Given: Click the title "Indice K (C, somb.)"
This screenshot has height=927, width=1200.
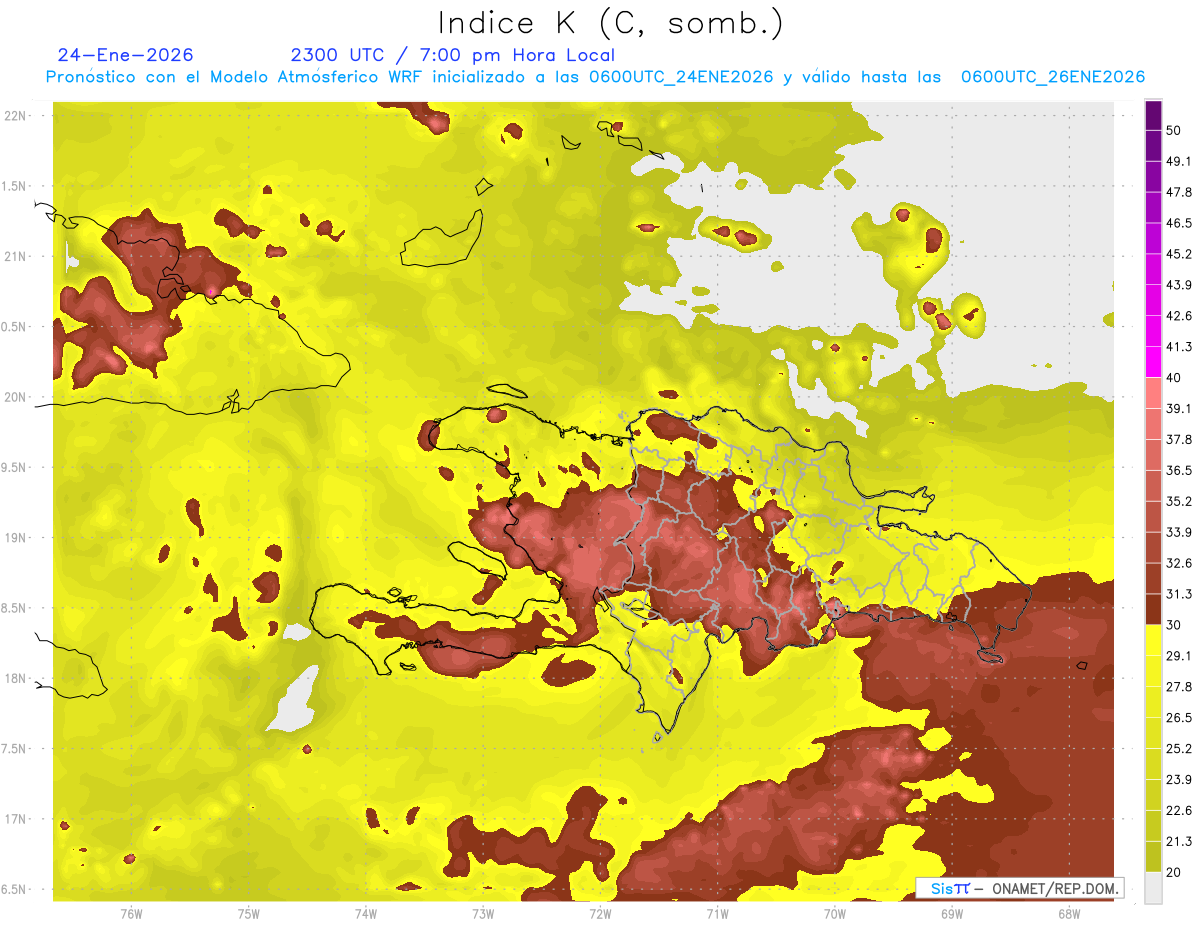Looking at the screenshot, I should (610, 23).
